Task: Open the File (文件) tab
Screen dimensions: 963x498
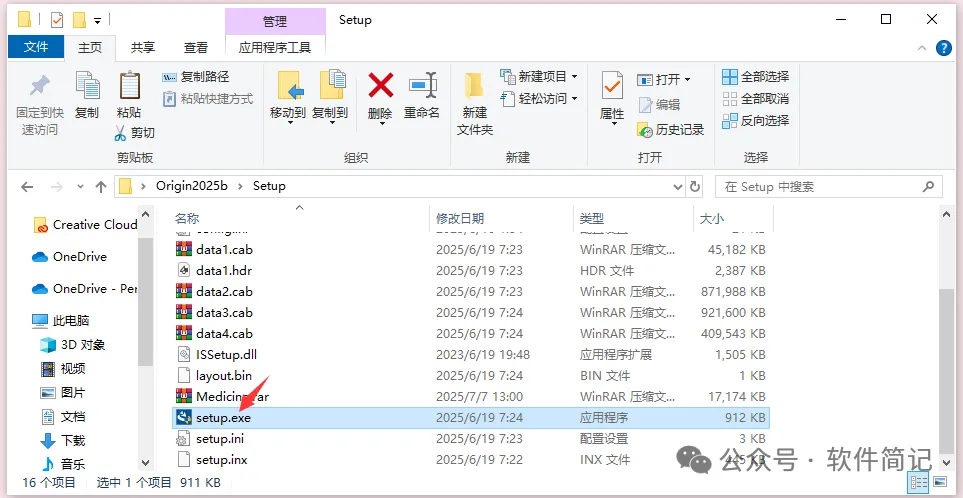Action: (36, 47)
